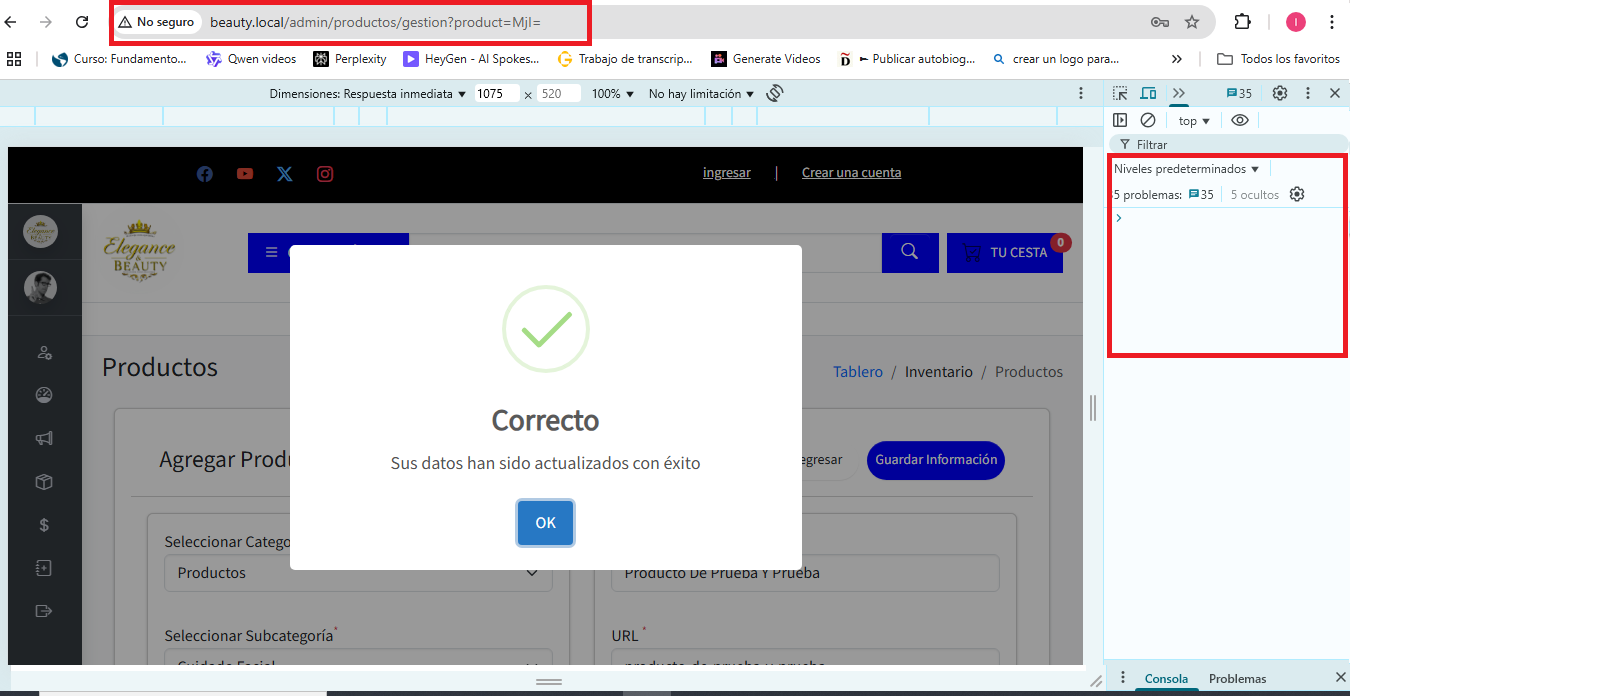Click the Instagram icon in header
This screenshot has width=1600, height=696.
325,174
